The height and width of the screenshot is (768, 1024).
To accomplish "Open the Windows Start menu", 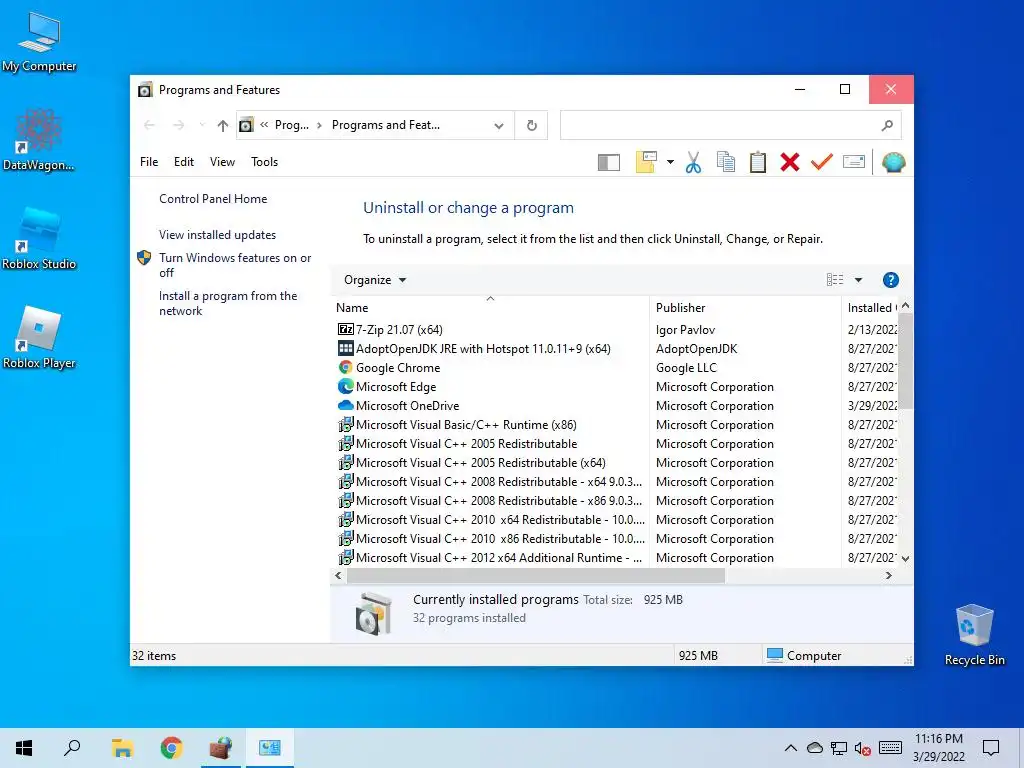I will point(24,748).
